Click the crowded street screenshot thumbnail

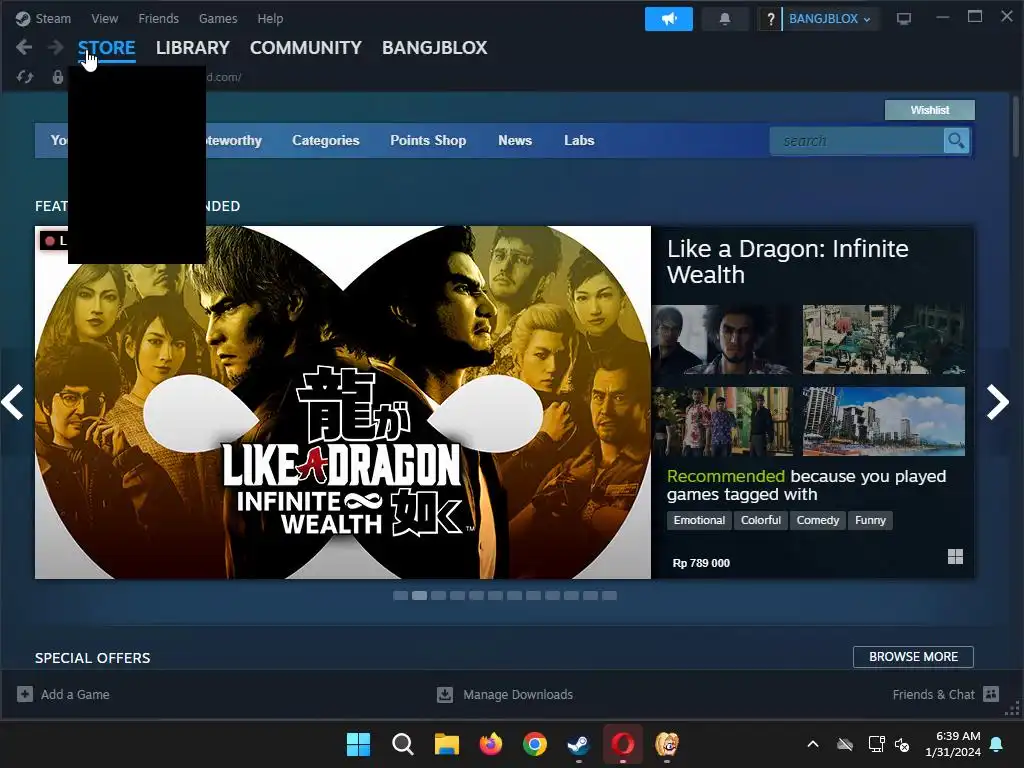884,340
